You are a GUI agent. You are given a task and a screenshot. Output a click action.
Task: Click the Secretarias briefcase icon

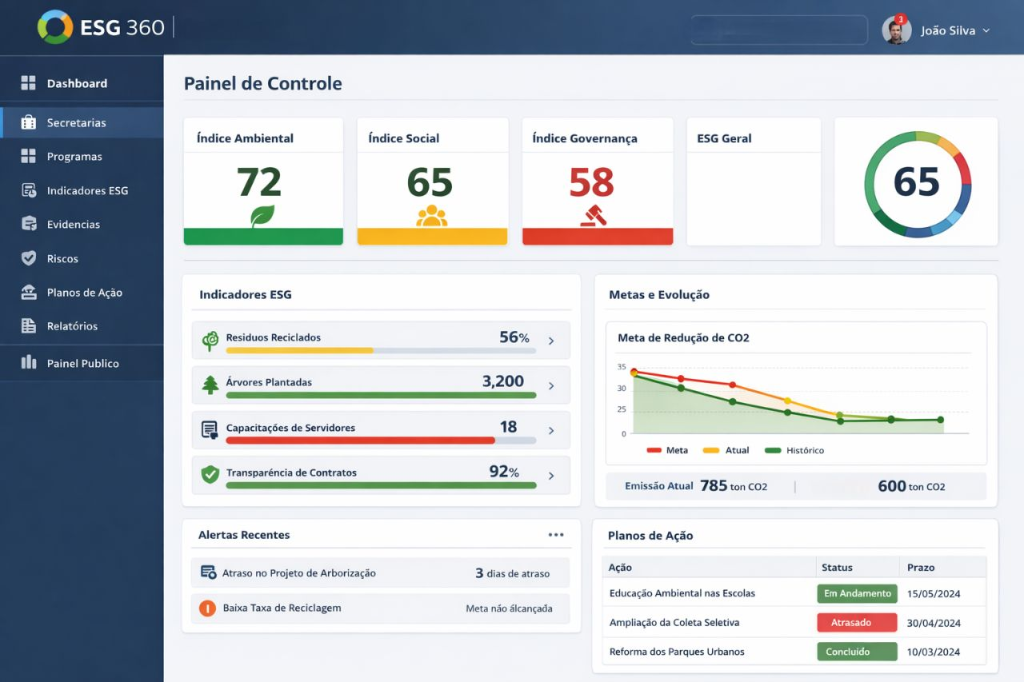pyautogui.click(x=28, y=122)
